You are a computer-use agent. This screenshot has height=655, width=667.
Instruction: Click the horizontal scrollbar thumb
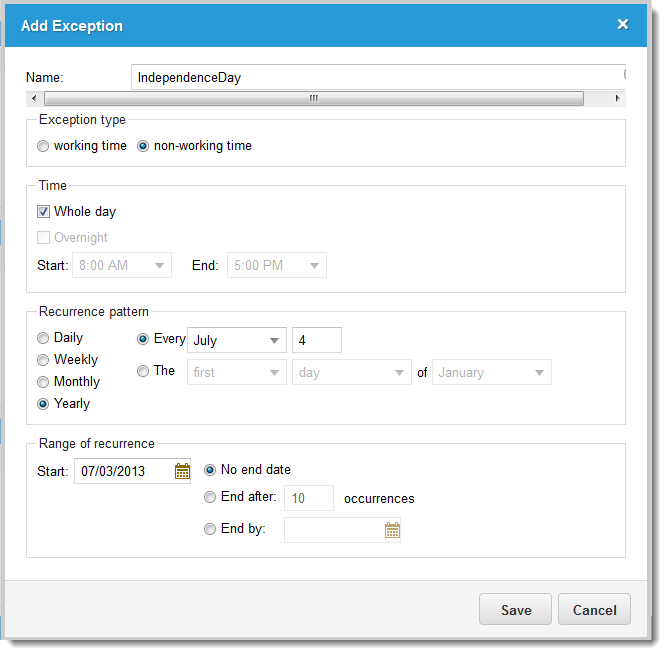(314, 99)
